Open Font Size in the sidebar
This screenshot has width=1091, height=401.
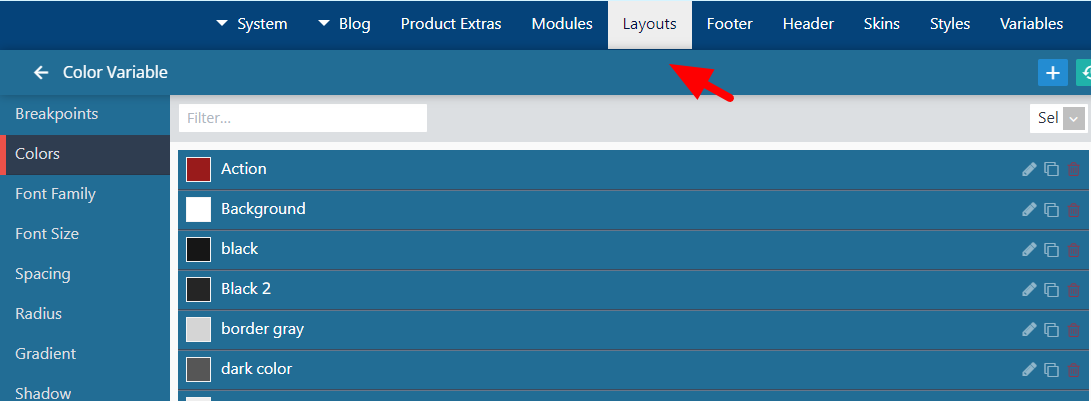coord(85,235)
